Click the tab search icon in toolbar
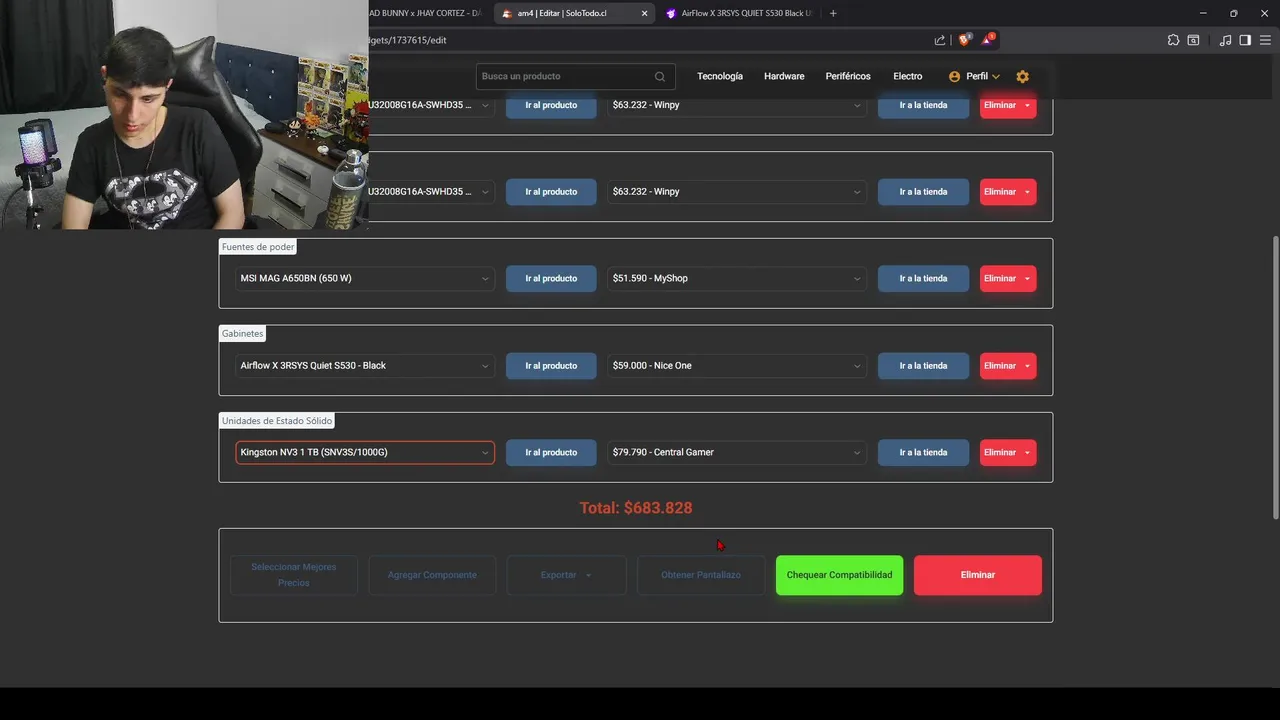The height and width of the screenshot is (720, 1280). (1193, 40)
